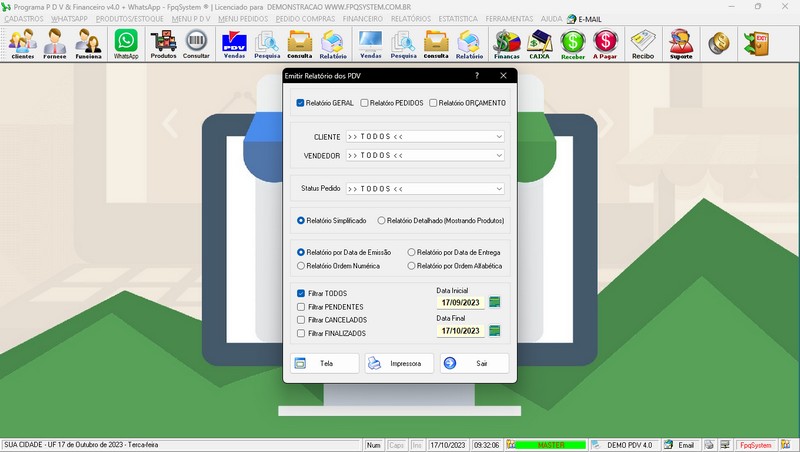Click the CAIXA cash register icon

click(540, 44)
